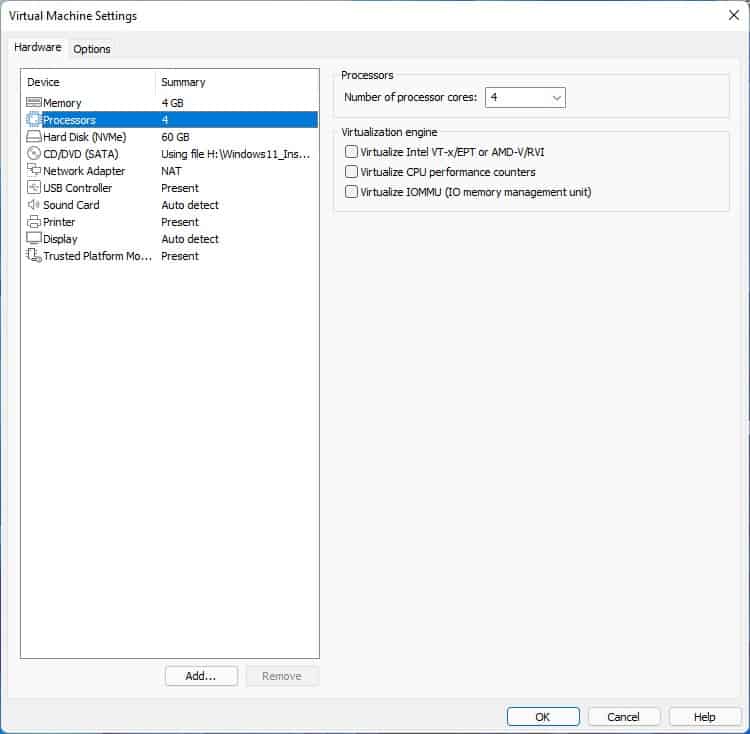Enable Virtualize CPU performance counters
Viewport: 750px width, 734px height.
[351, 172]
